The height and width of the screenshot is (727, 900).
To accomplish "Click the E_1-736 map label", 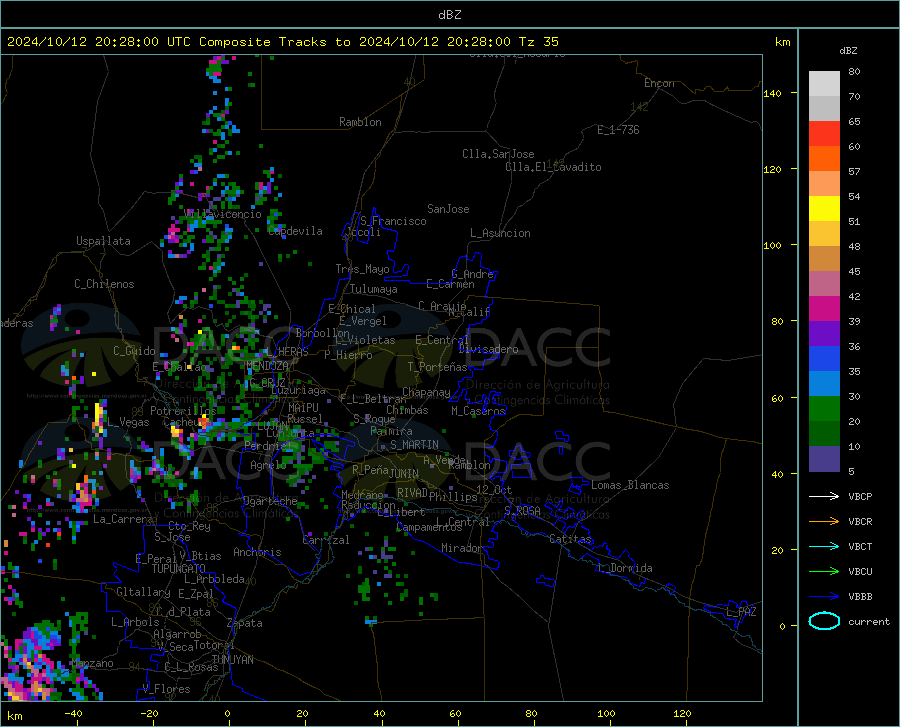I will (x=618, y=130).
